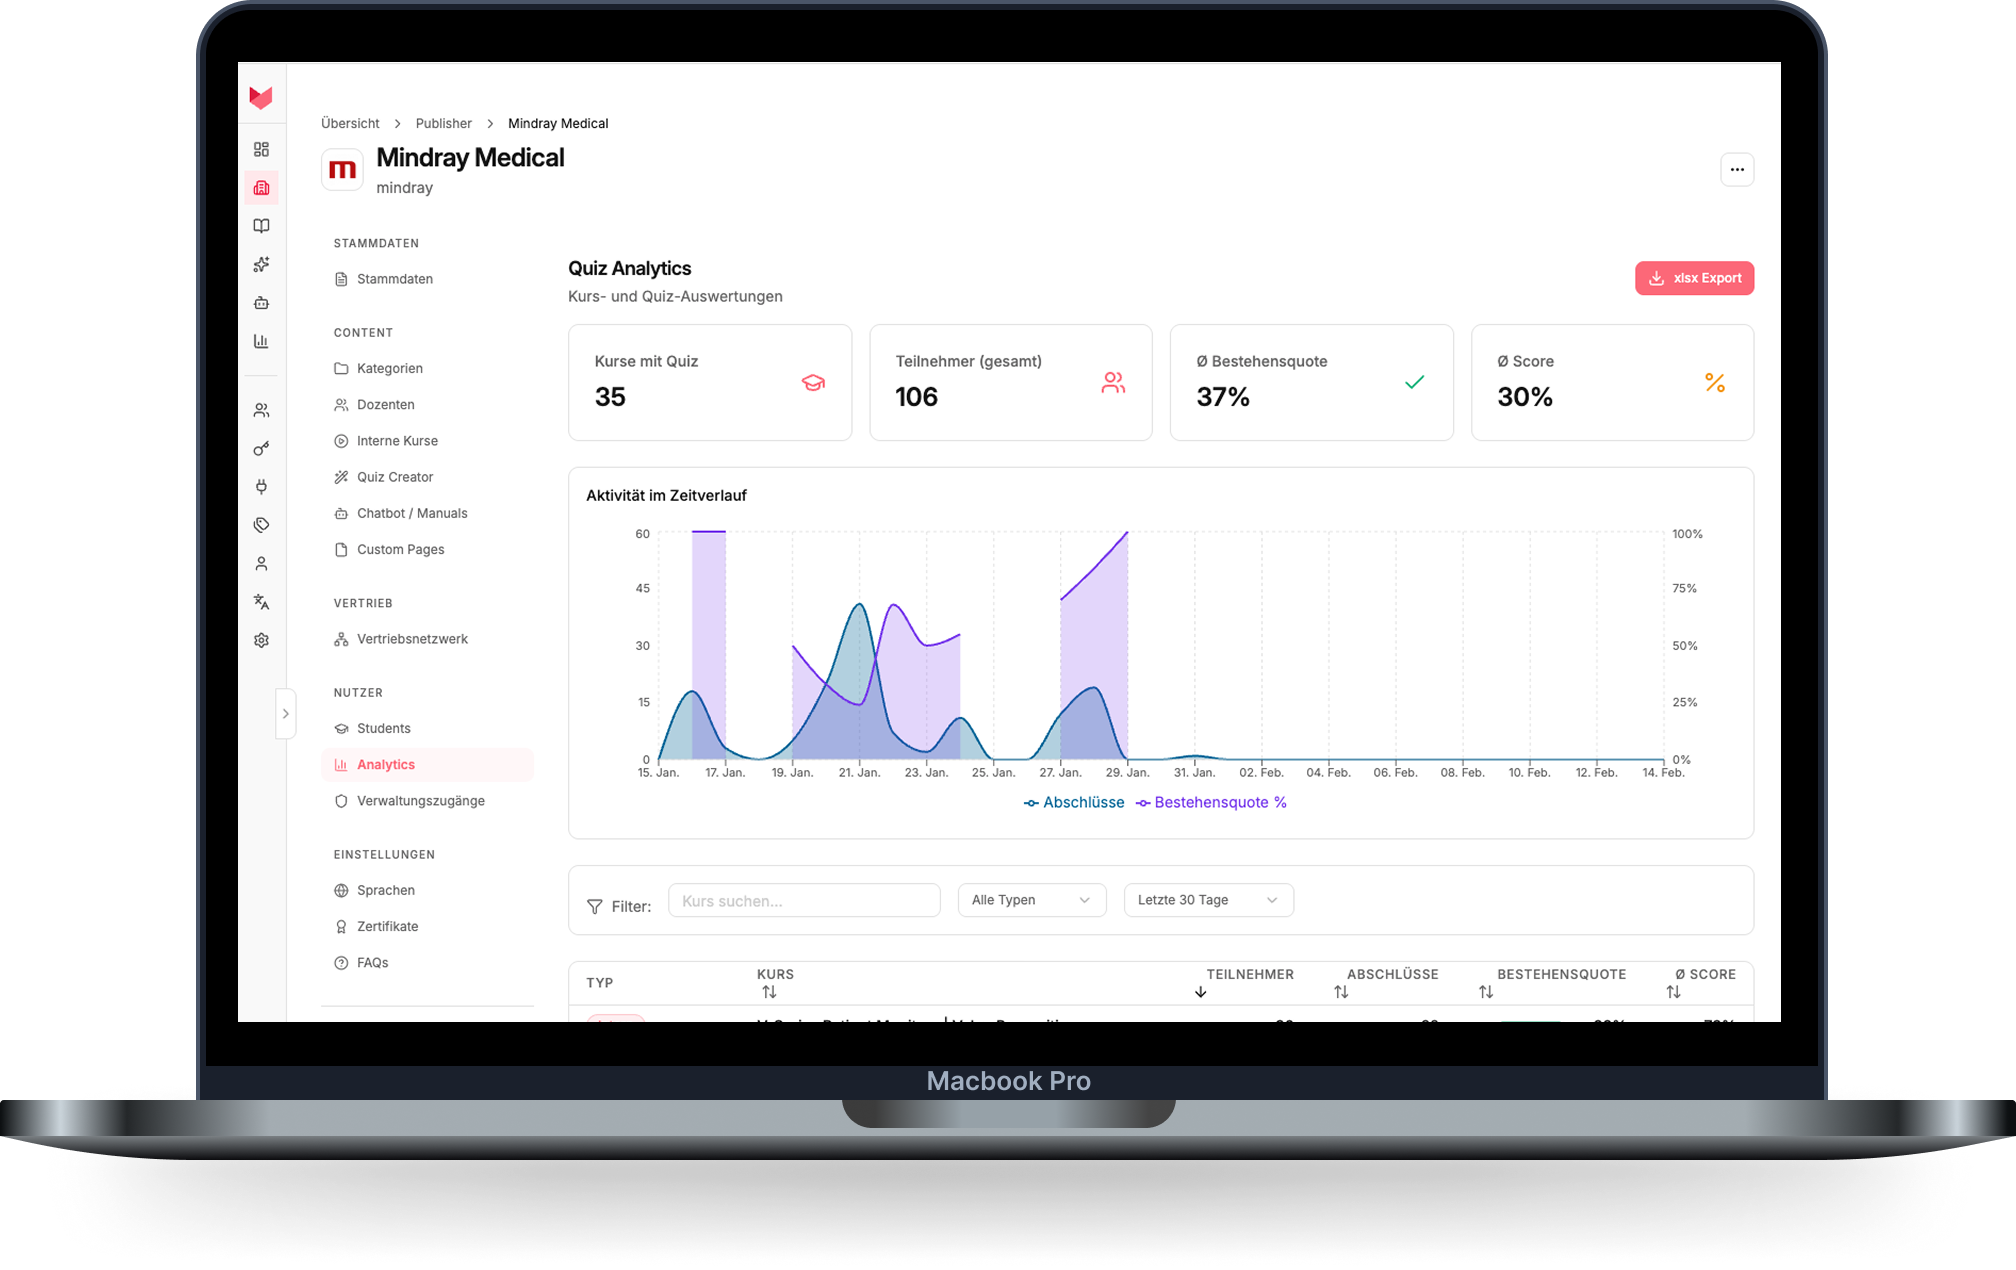Click the xlsx Export button
The height and width of the screenshot is (1270, 2016).
coord(1694,278)
